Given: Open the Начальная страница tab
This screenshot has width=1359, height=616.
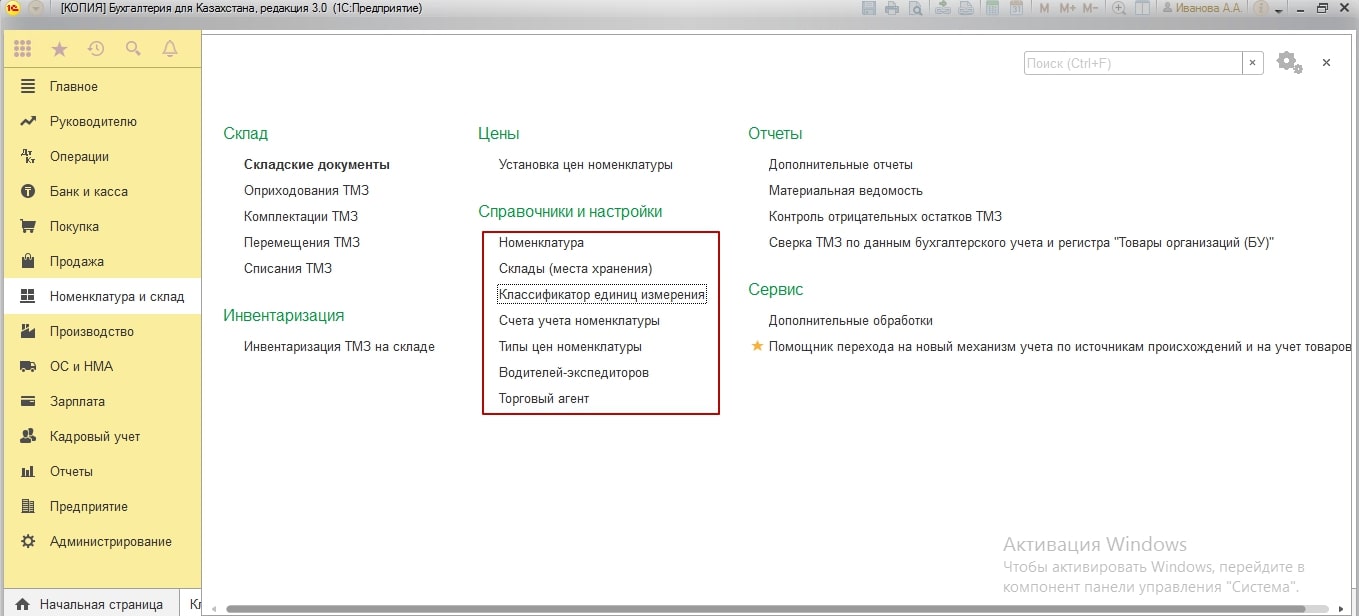Looking at the screenshot, I should pos(100,604).
